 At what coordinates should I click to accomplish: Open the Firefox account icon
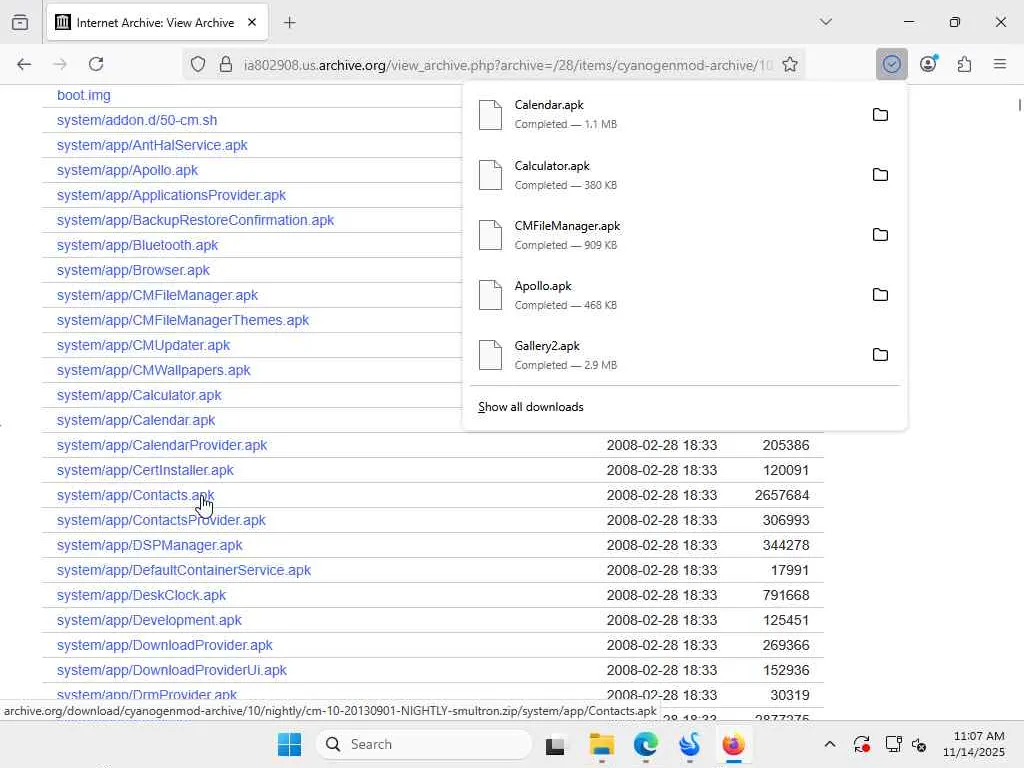tap(928, 64)
